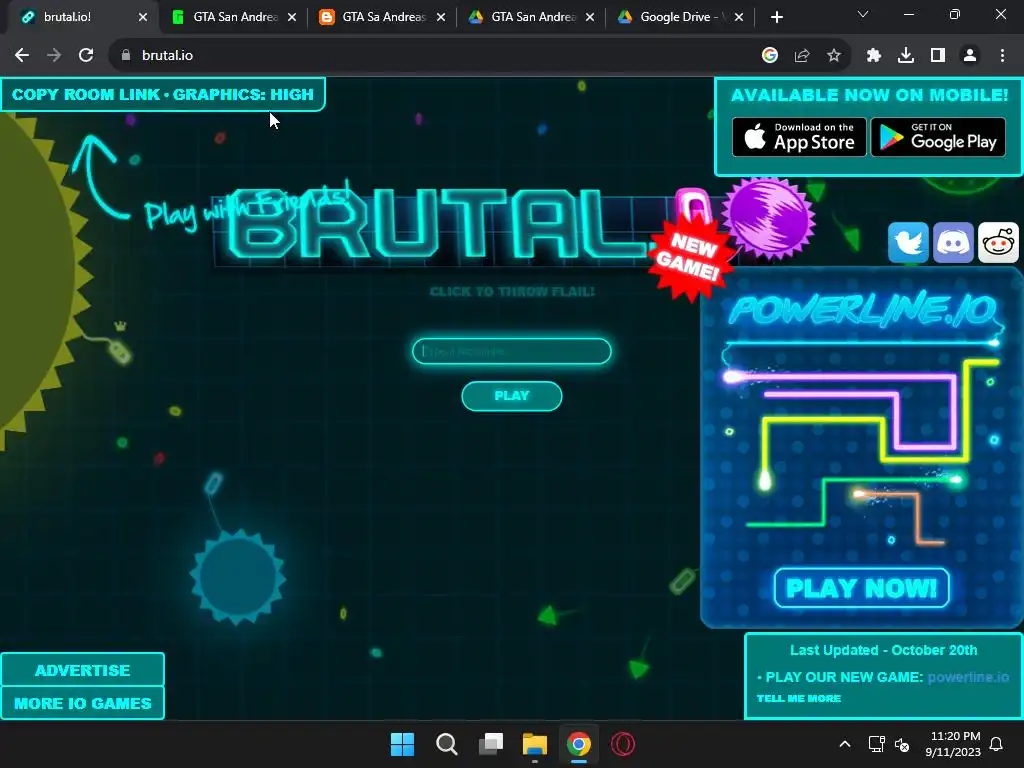Open the tab search chevron
Viewport: 1024px width, 768px height.
863,14
